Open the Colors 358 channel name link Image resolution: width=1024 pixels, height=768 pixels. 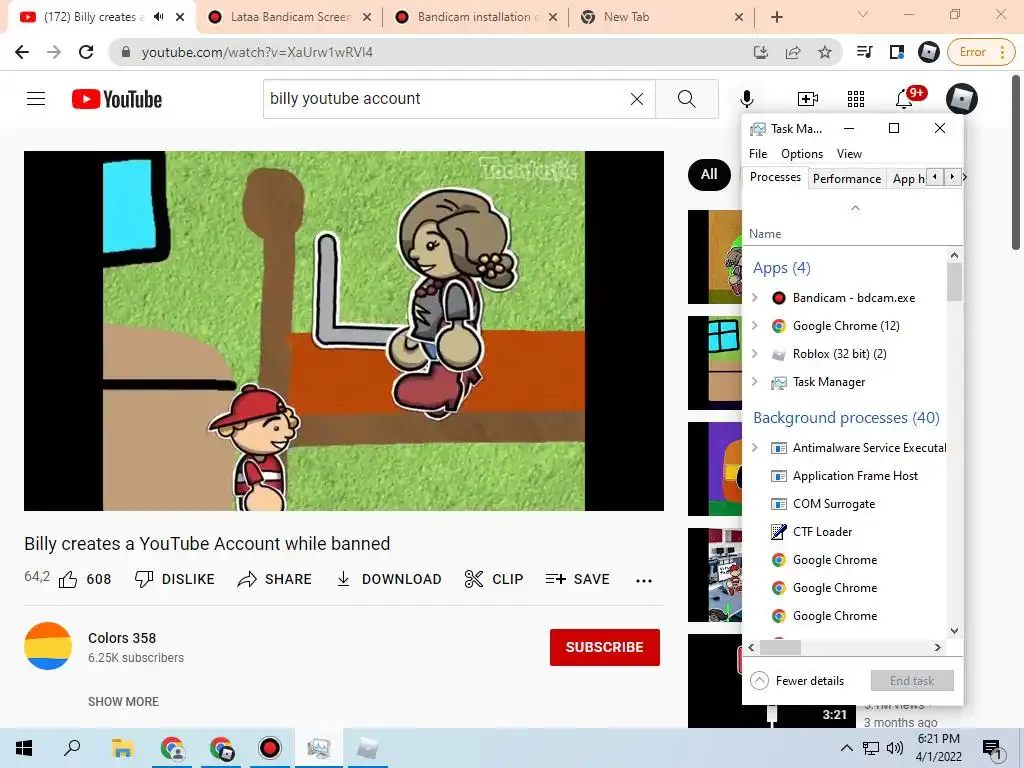point(122,638)
